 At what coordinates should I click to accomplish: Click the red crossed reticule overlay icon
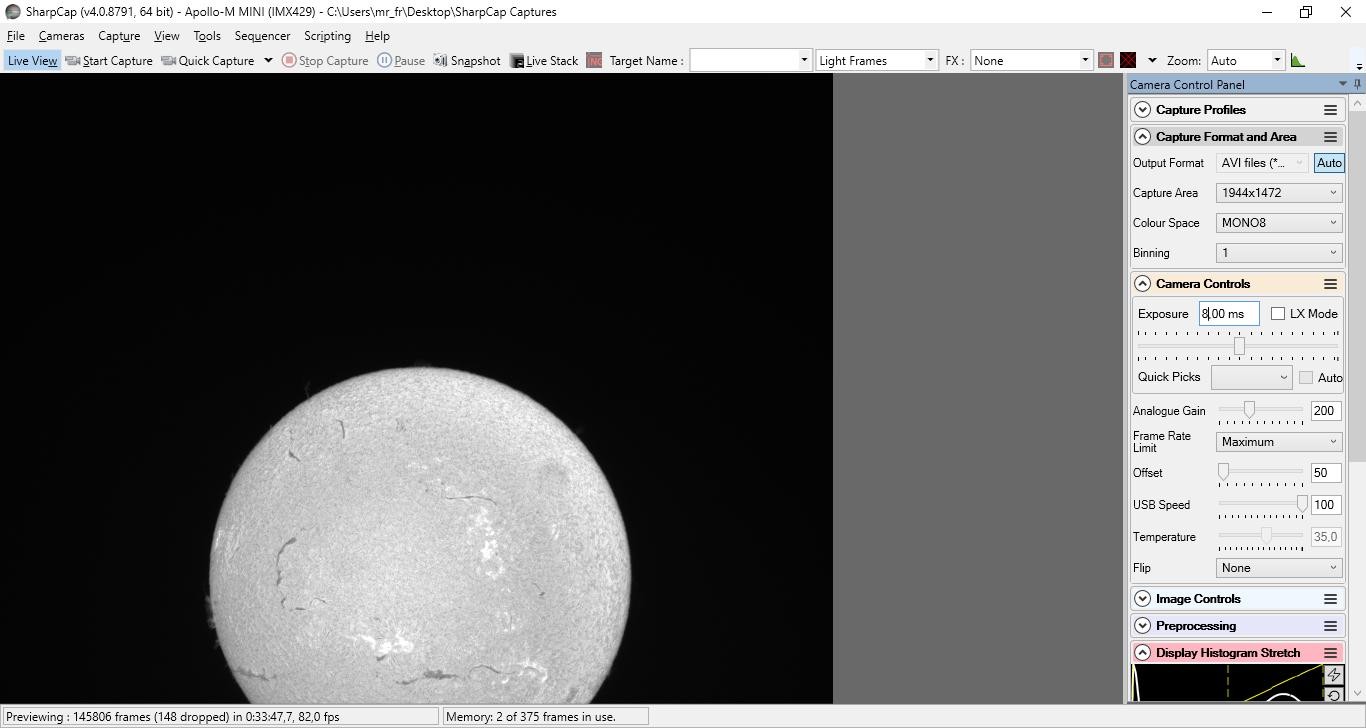(1128, 60)
